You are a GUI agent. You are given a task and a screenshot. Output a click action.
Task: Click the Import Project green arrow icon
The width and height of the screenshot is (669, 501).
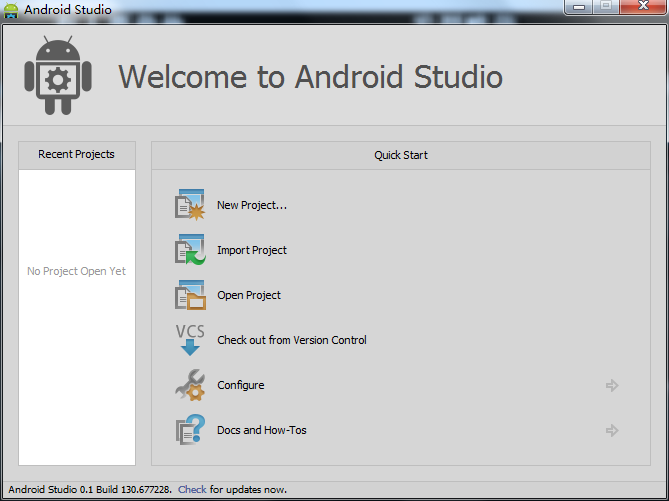click(x=190, y=250)
